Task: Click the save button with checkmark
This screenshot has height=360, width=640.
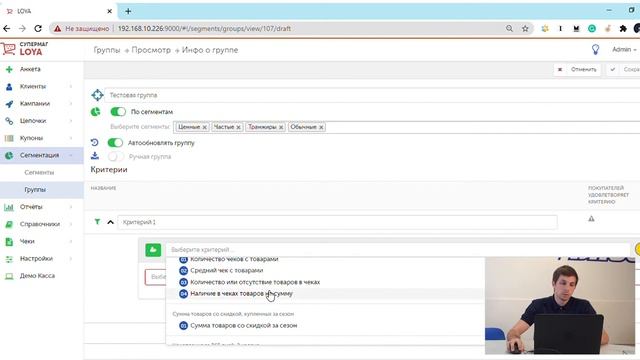Action: pyautogui.click(x=624, y=69)
